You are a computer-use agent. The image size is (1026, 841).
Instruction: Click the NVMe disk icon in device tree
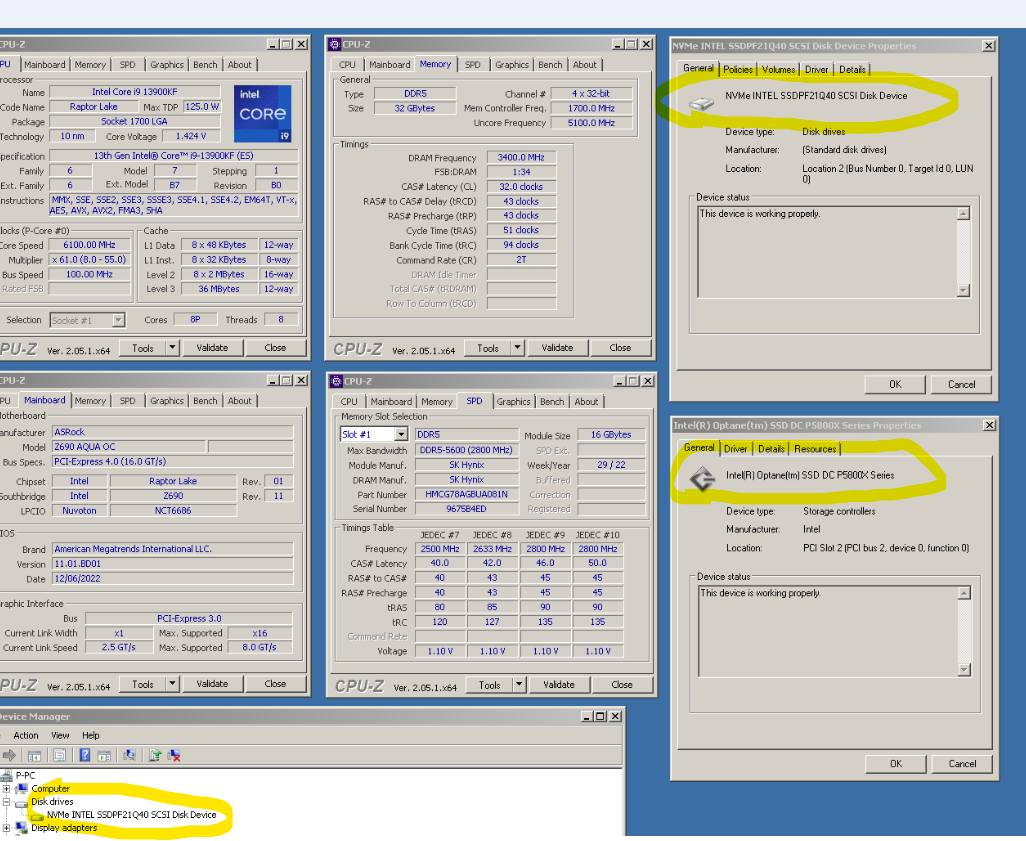37,815
